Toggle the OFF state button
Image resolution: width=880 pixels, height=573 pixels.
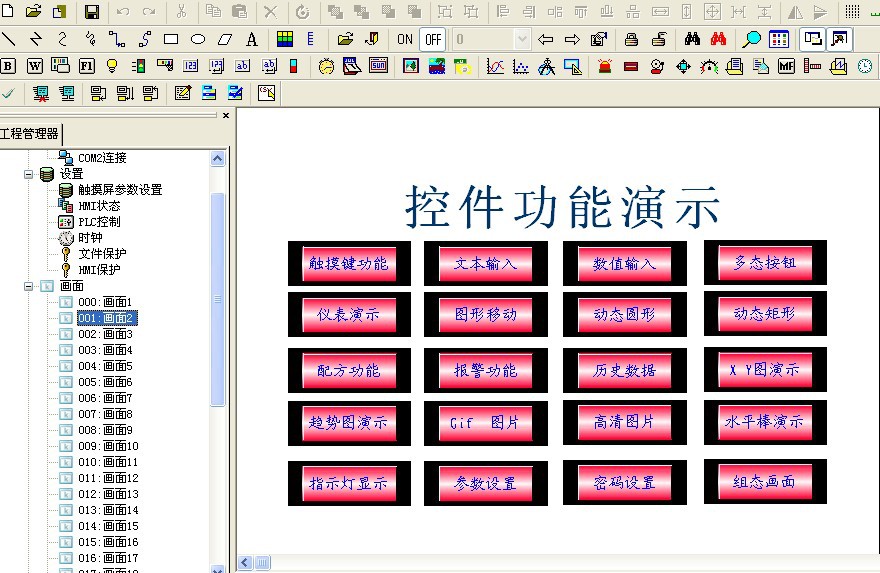(x=432, y=40)
